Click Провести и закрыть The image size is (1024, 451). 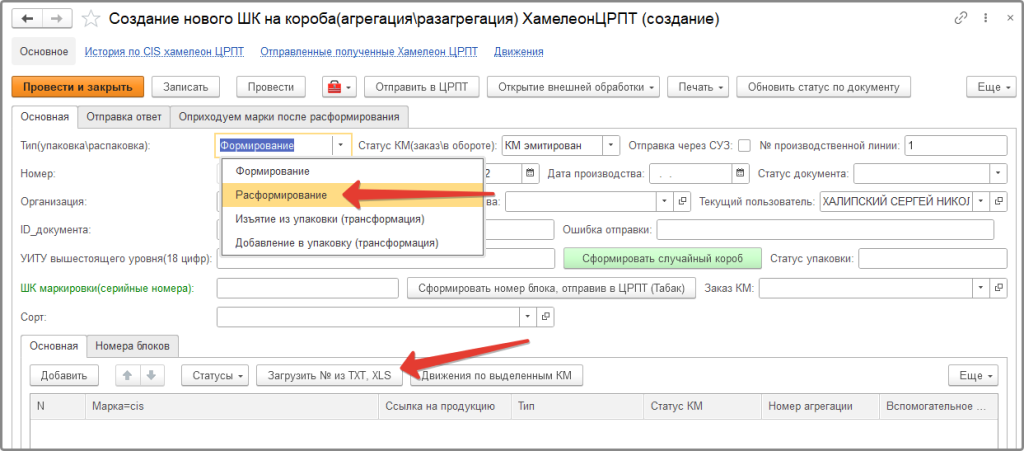coord(78,87)
